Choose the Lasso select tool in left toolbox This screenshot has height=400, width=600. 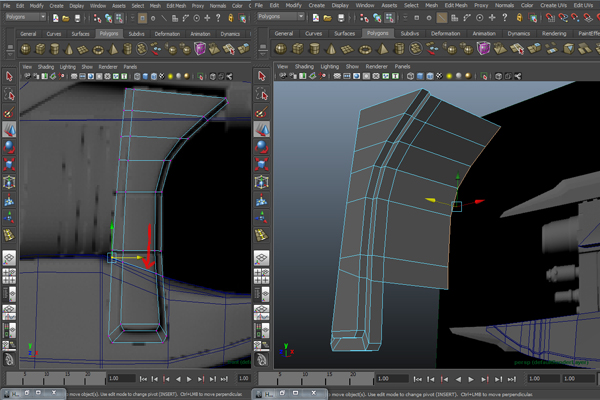(x=9, y=94)
